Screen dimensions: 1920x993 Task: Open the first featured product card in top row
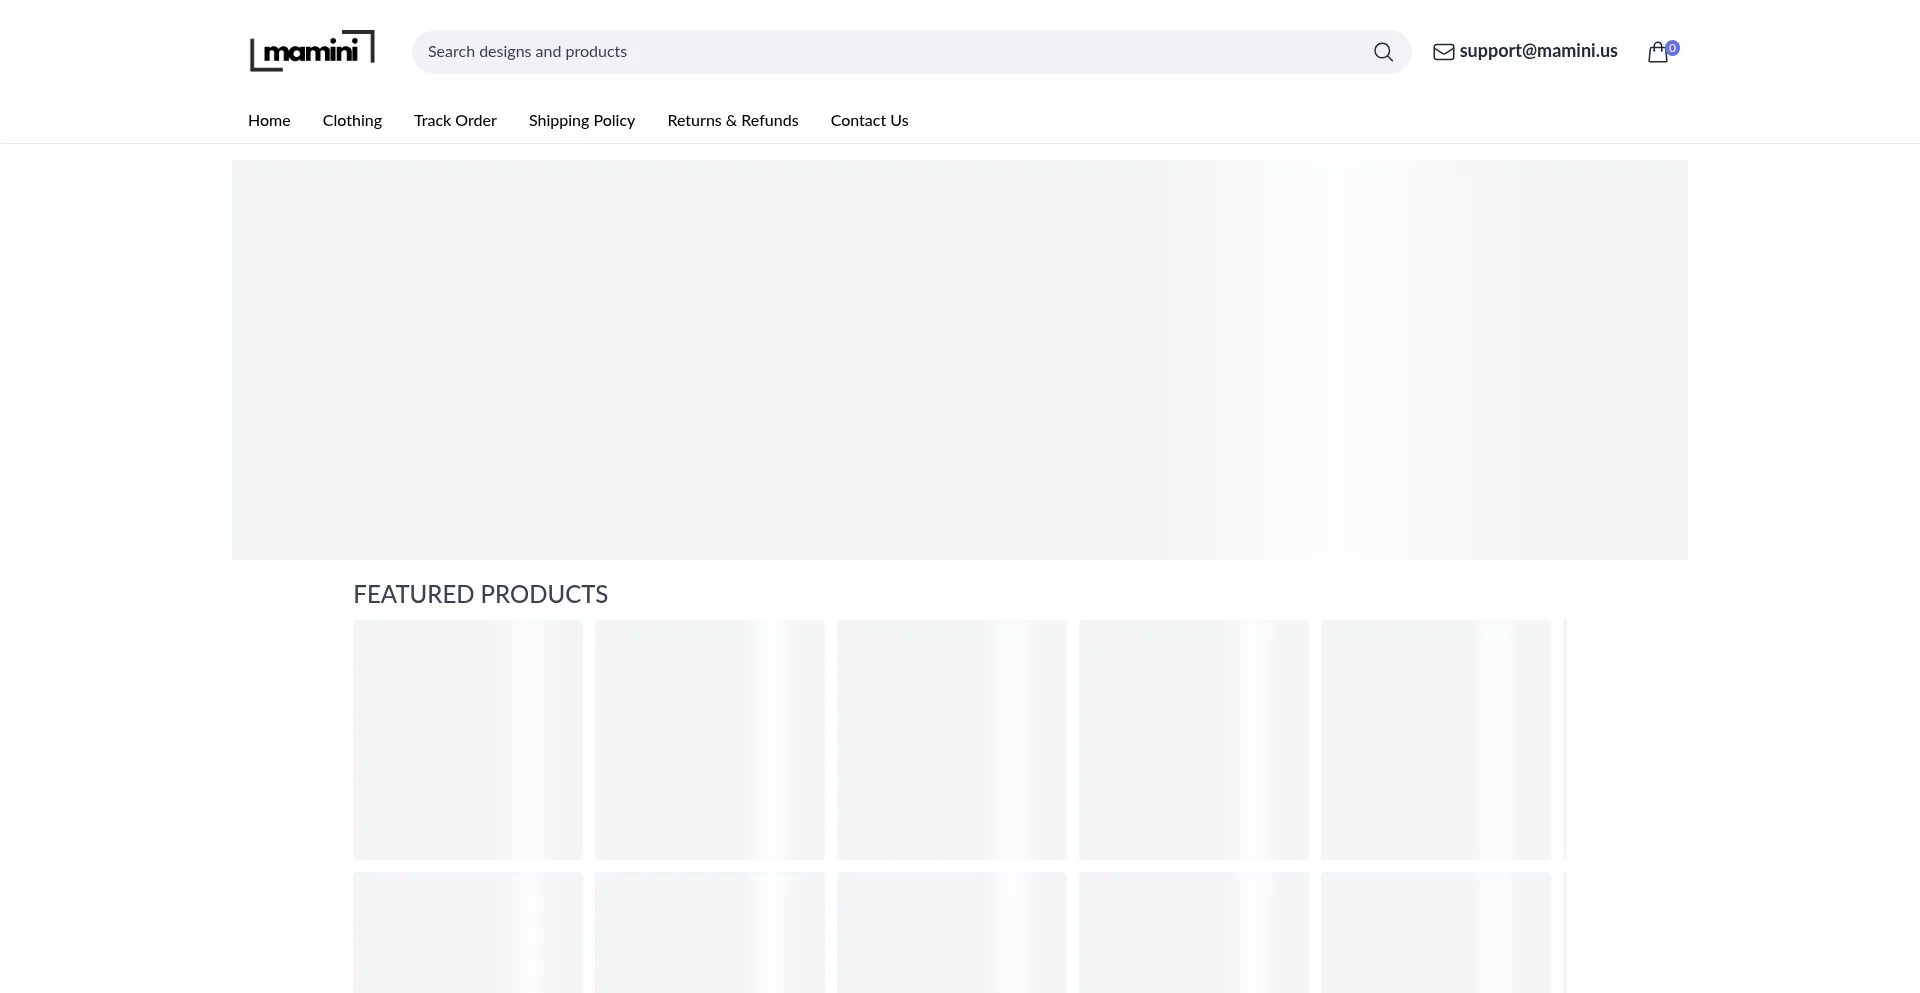468,740
